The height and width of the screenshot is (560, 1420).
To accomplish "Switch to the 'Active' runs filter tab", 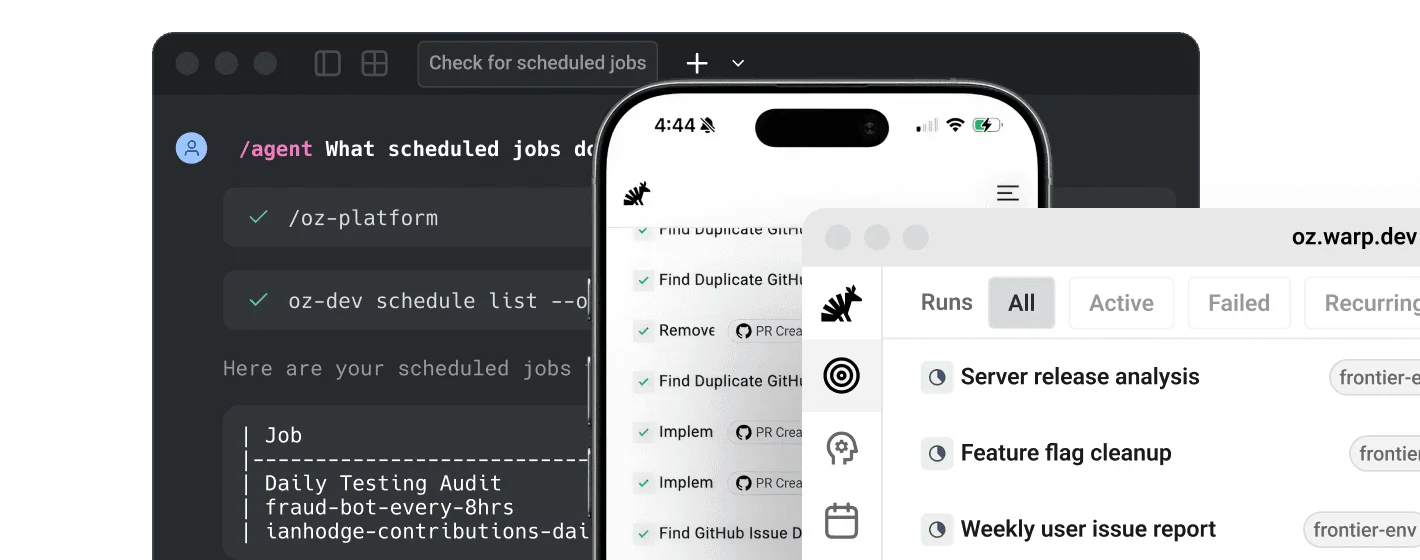I will tap(1121, 303).
